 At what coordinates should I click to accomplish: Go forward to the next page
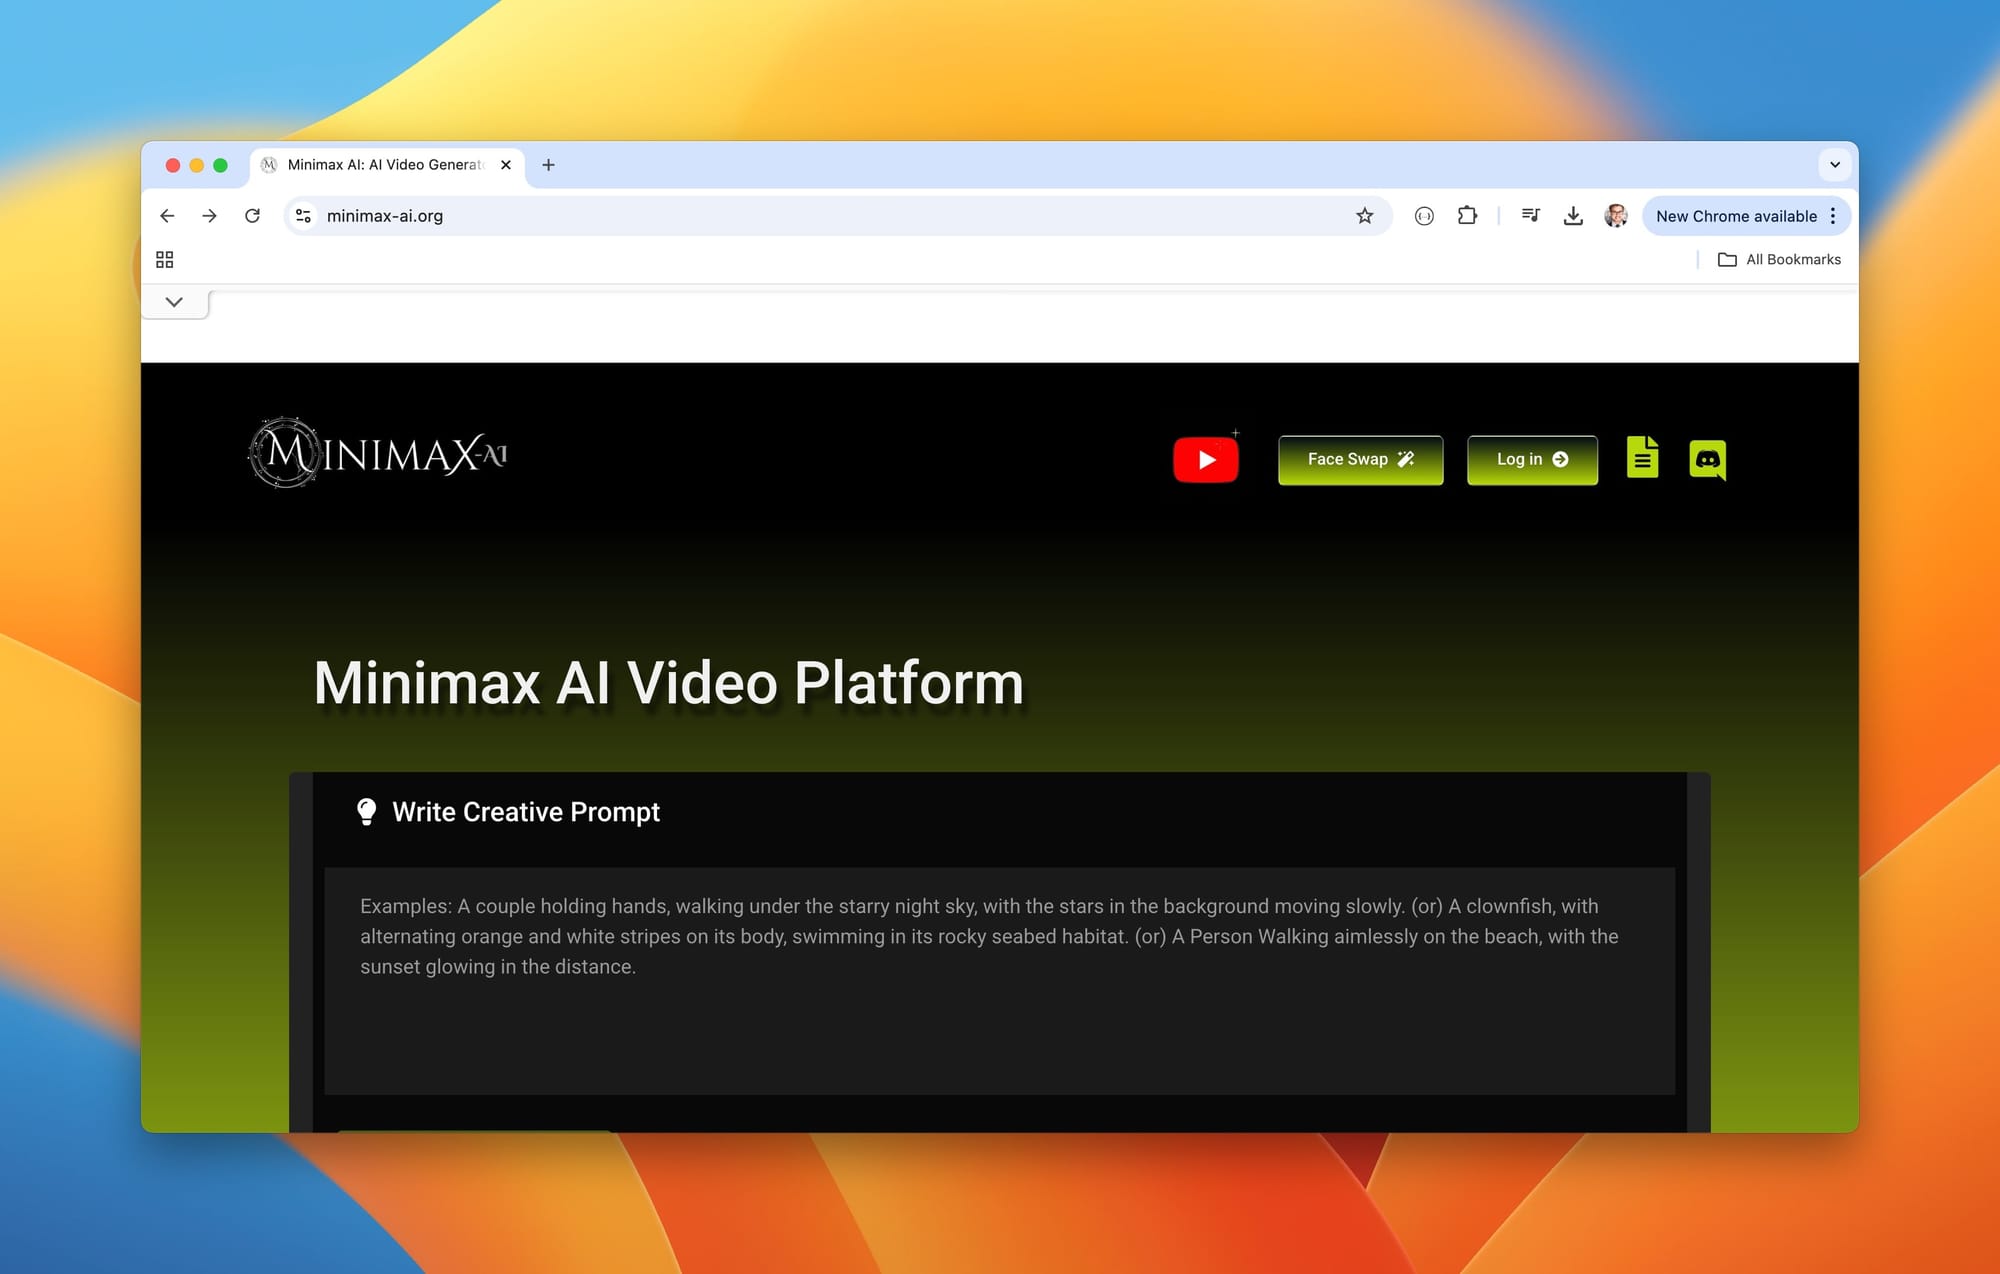pos(209,216)
